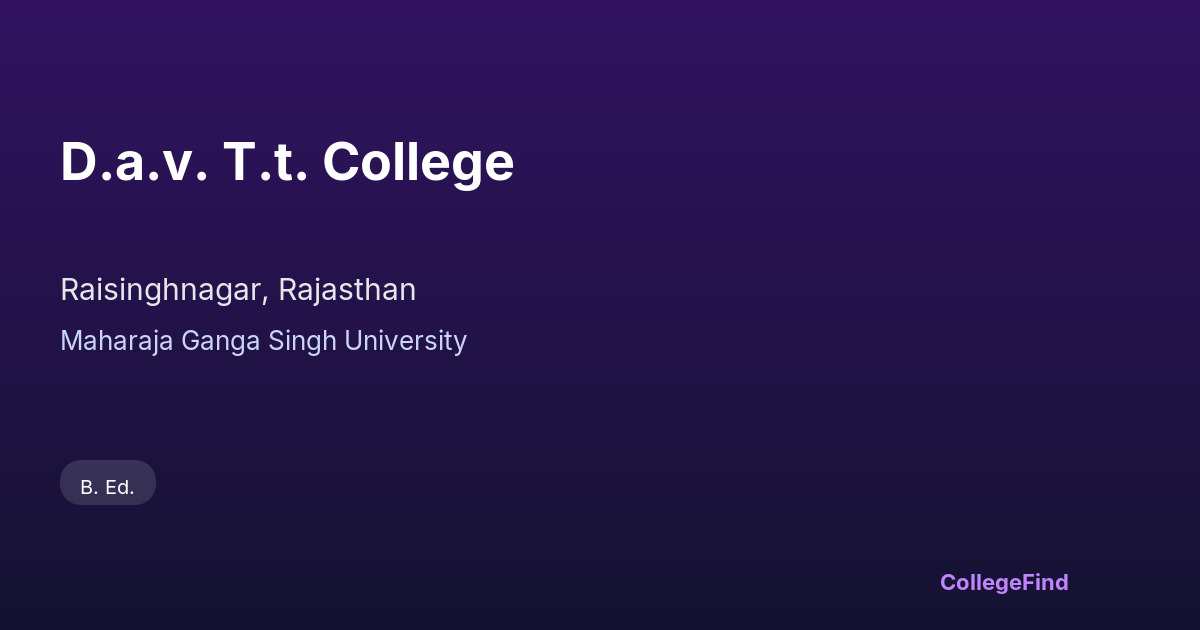Click "B." inside the course pill
The width and height of the screenshot is (1200, 630).
click(x=89, y=487)
